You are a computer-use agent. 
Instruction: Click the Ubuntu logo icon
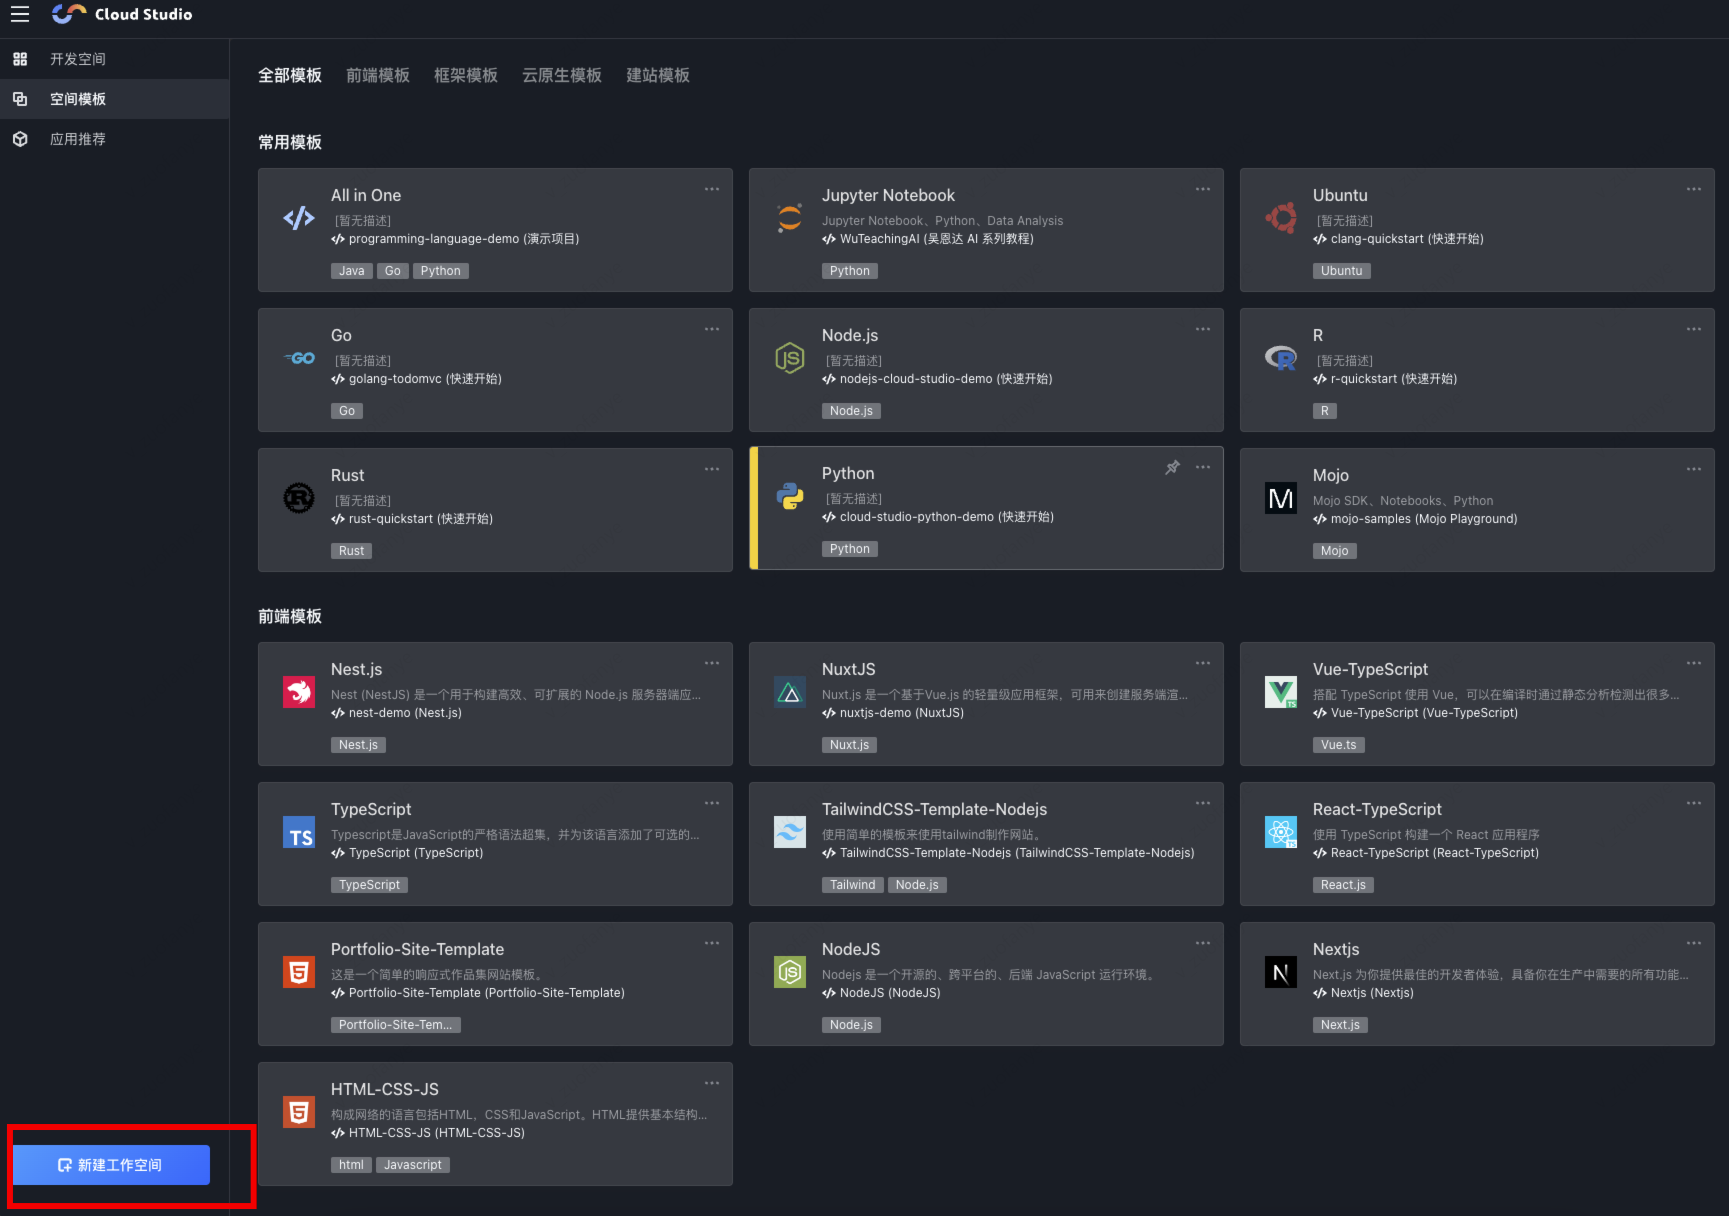click(1281, 218)
